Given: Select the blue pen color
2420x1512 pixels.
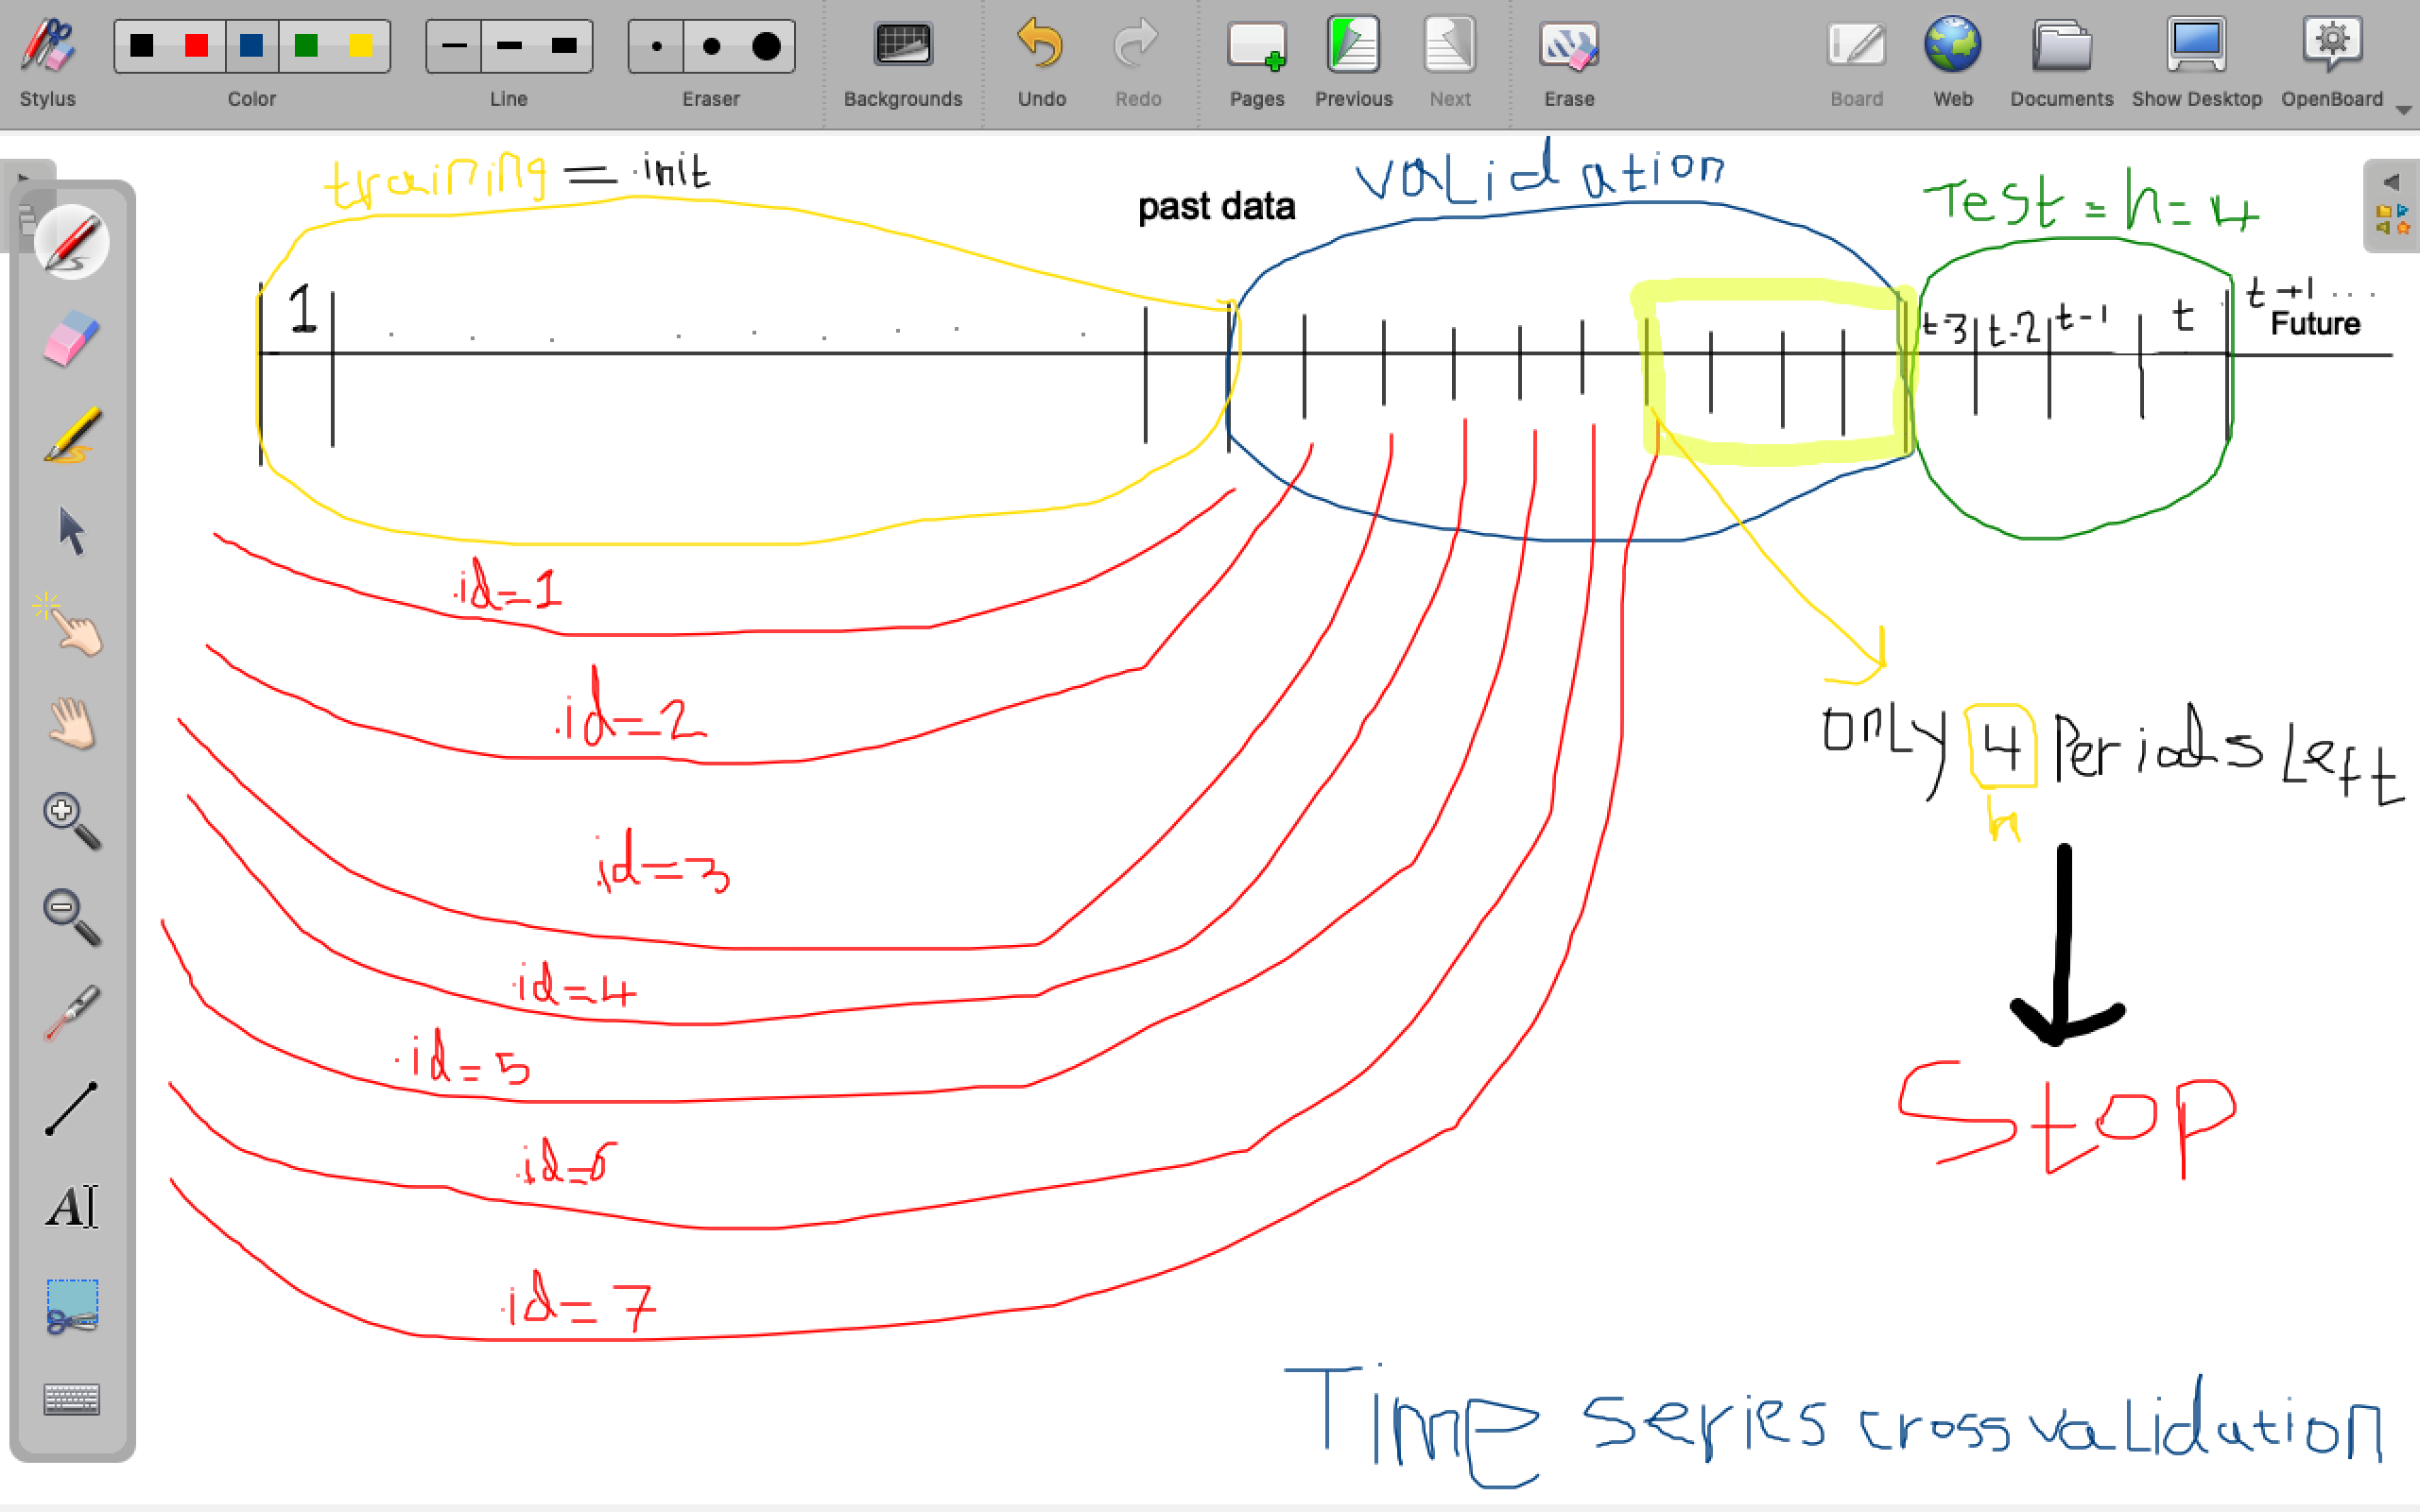Looking at the screenshot, I should (252, 46).
